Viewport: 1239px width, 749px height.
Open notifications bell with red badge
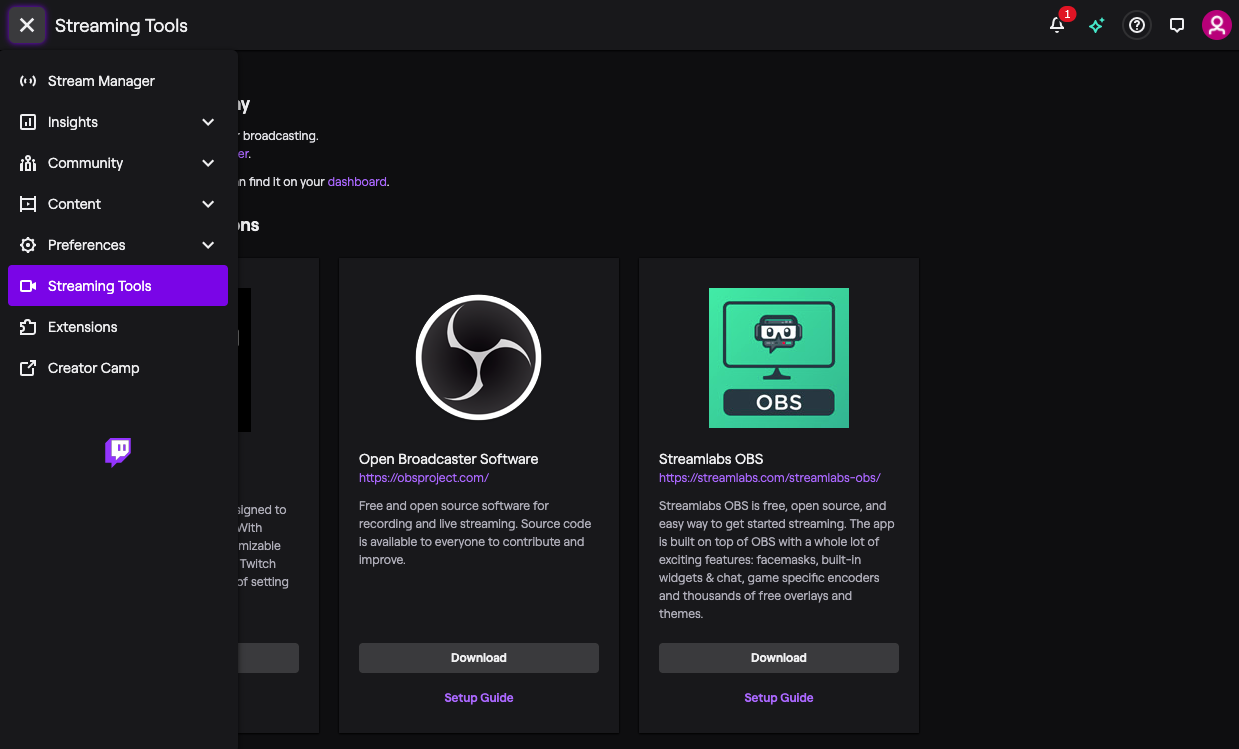(x=1058, y=24)
